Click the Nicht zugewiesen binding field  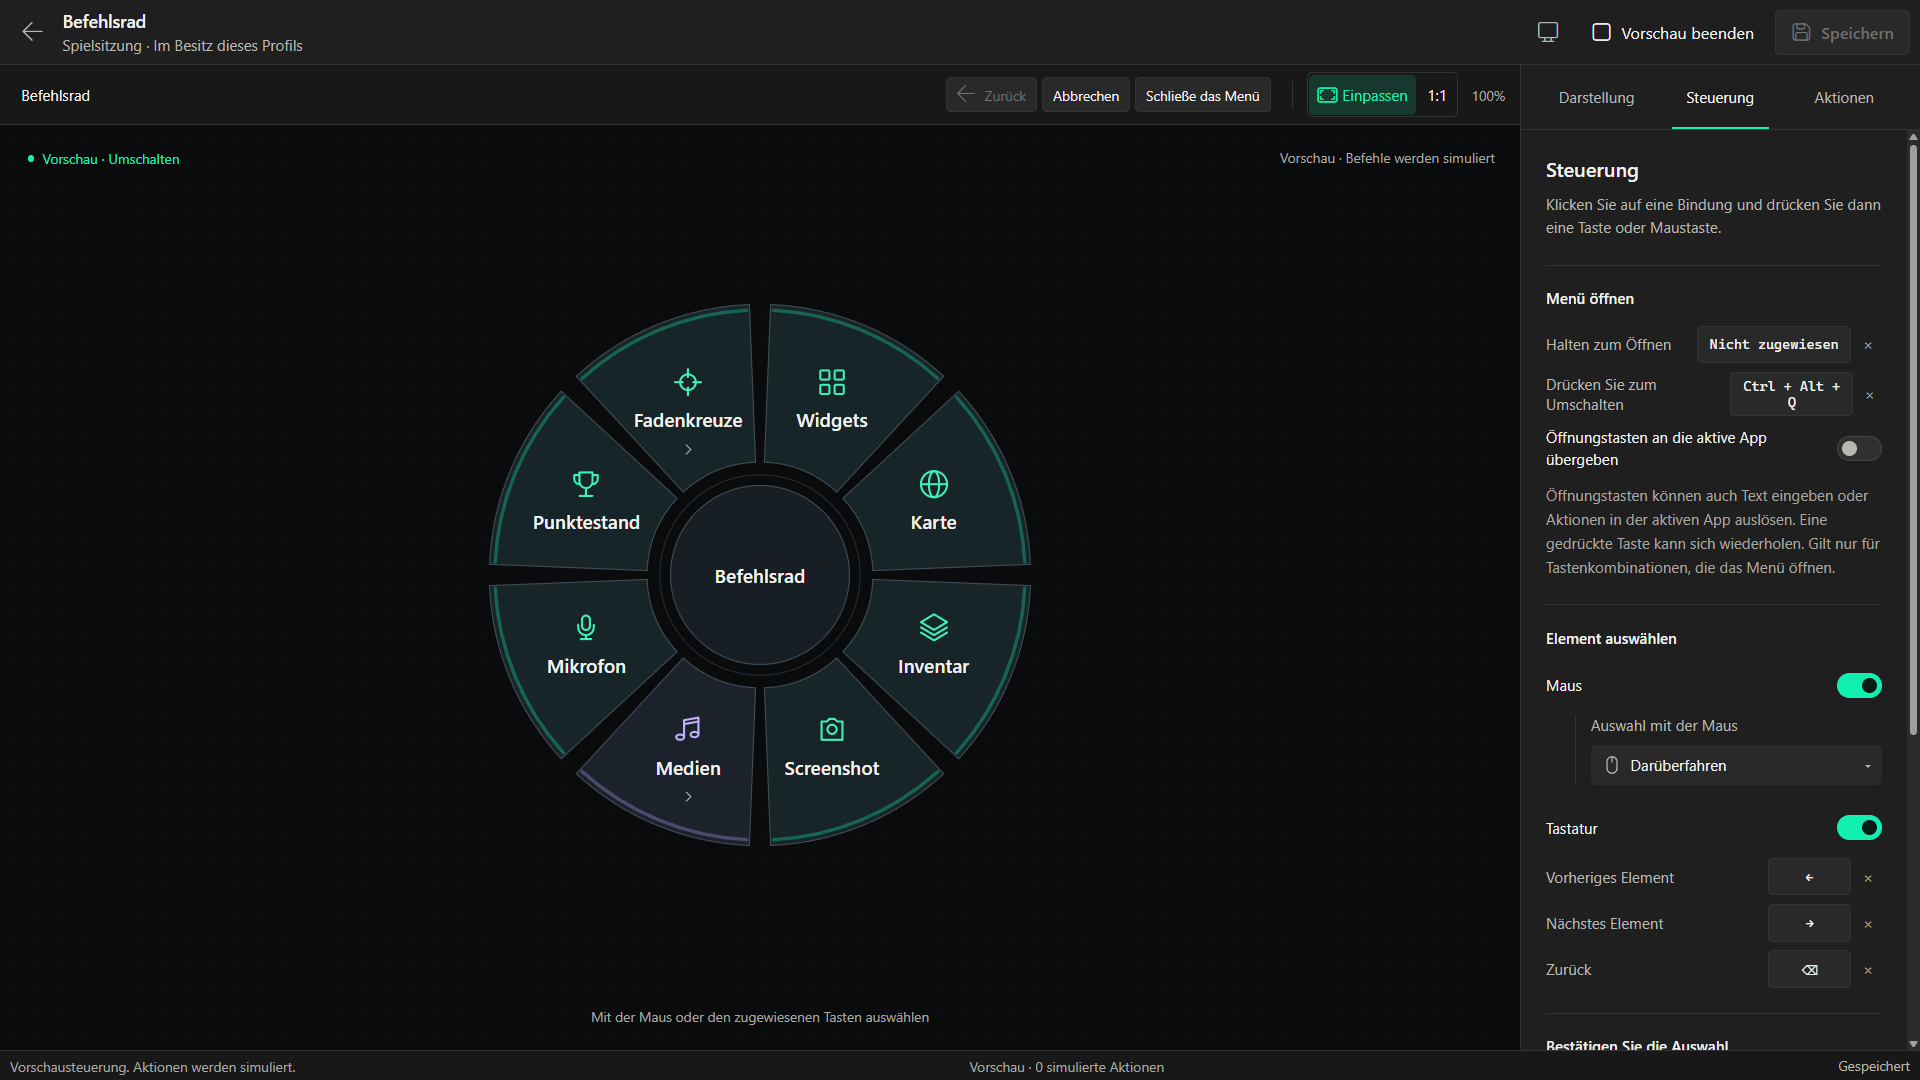(1773, 345)
